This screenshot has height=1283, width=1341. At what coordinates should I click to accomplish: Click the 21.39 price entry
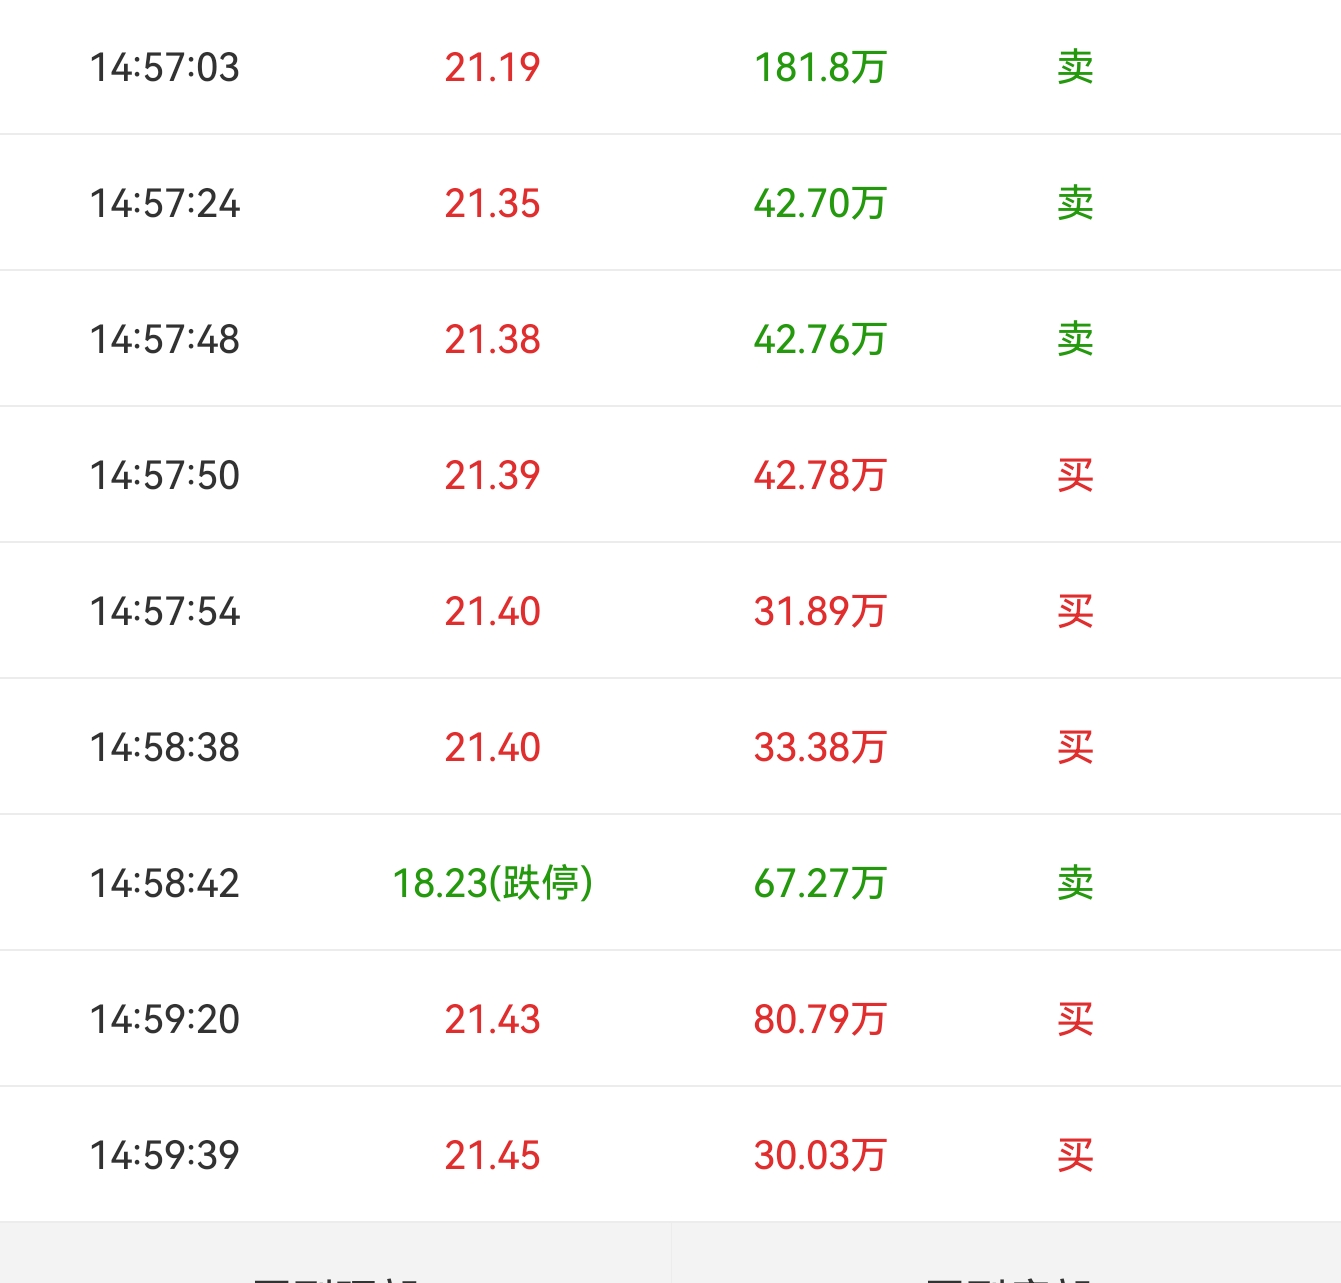[492, 475]
